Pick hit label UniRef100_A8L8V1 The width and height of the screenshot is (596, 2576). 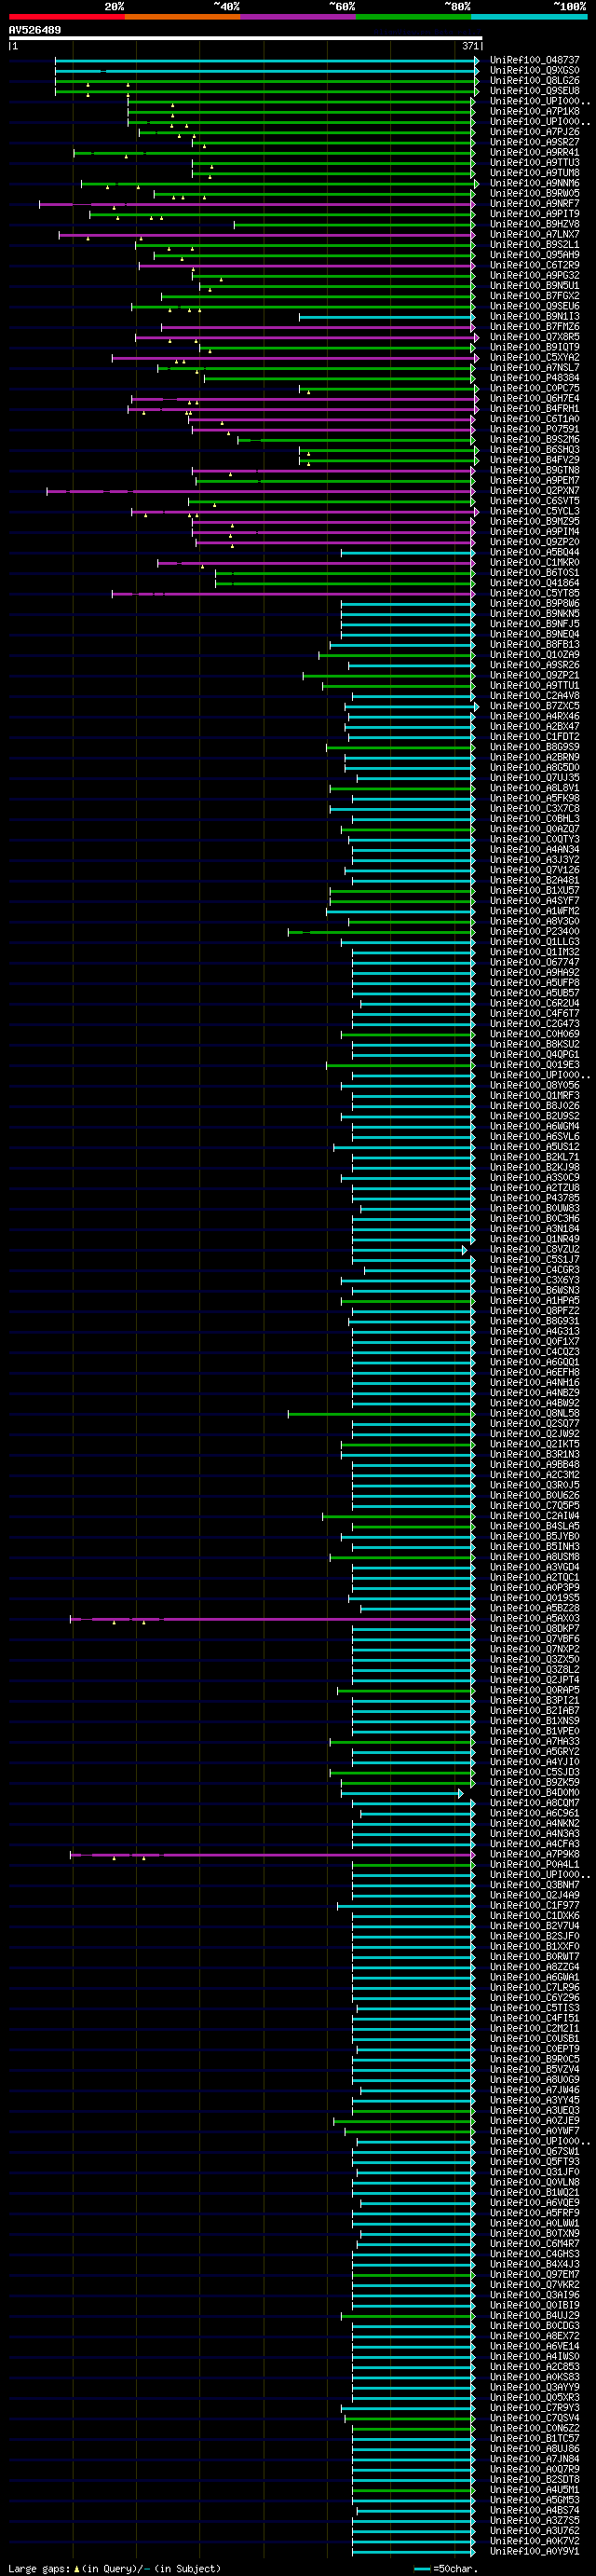tap(534, 788)
